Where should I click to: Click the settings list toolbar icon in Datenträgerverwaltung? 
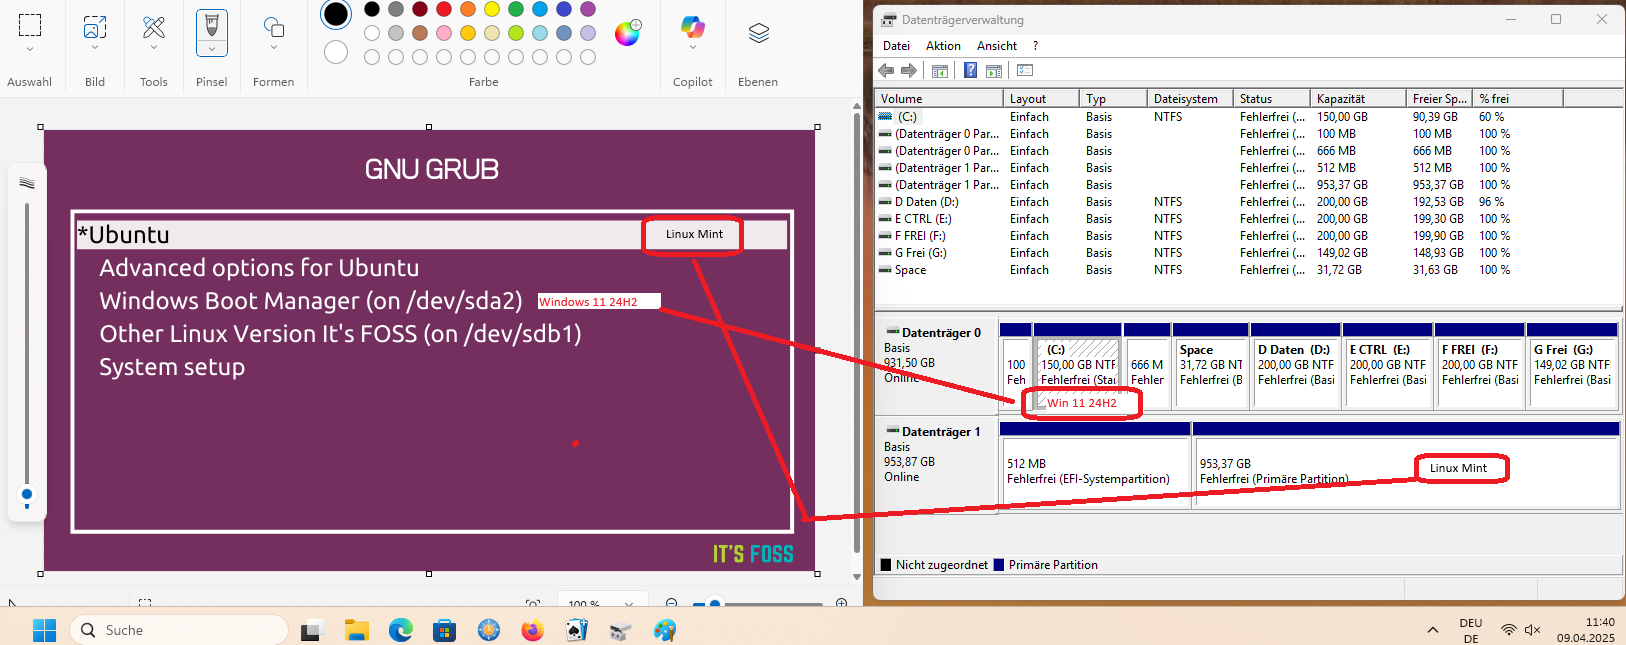(x=1025, y=70)
